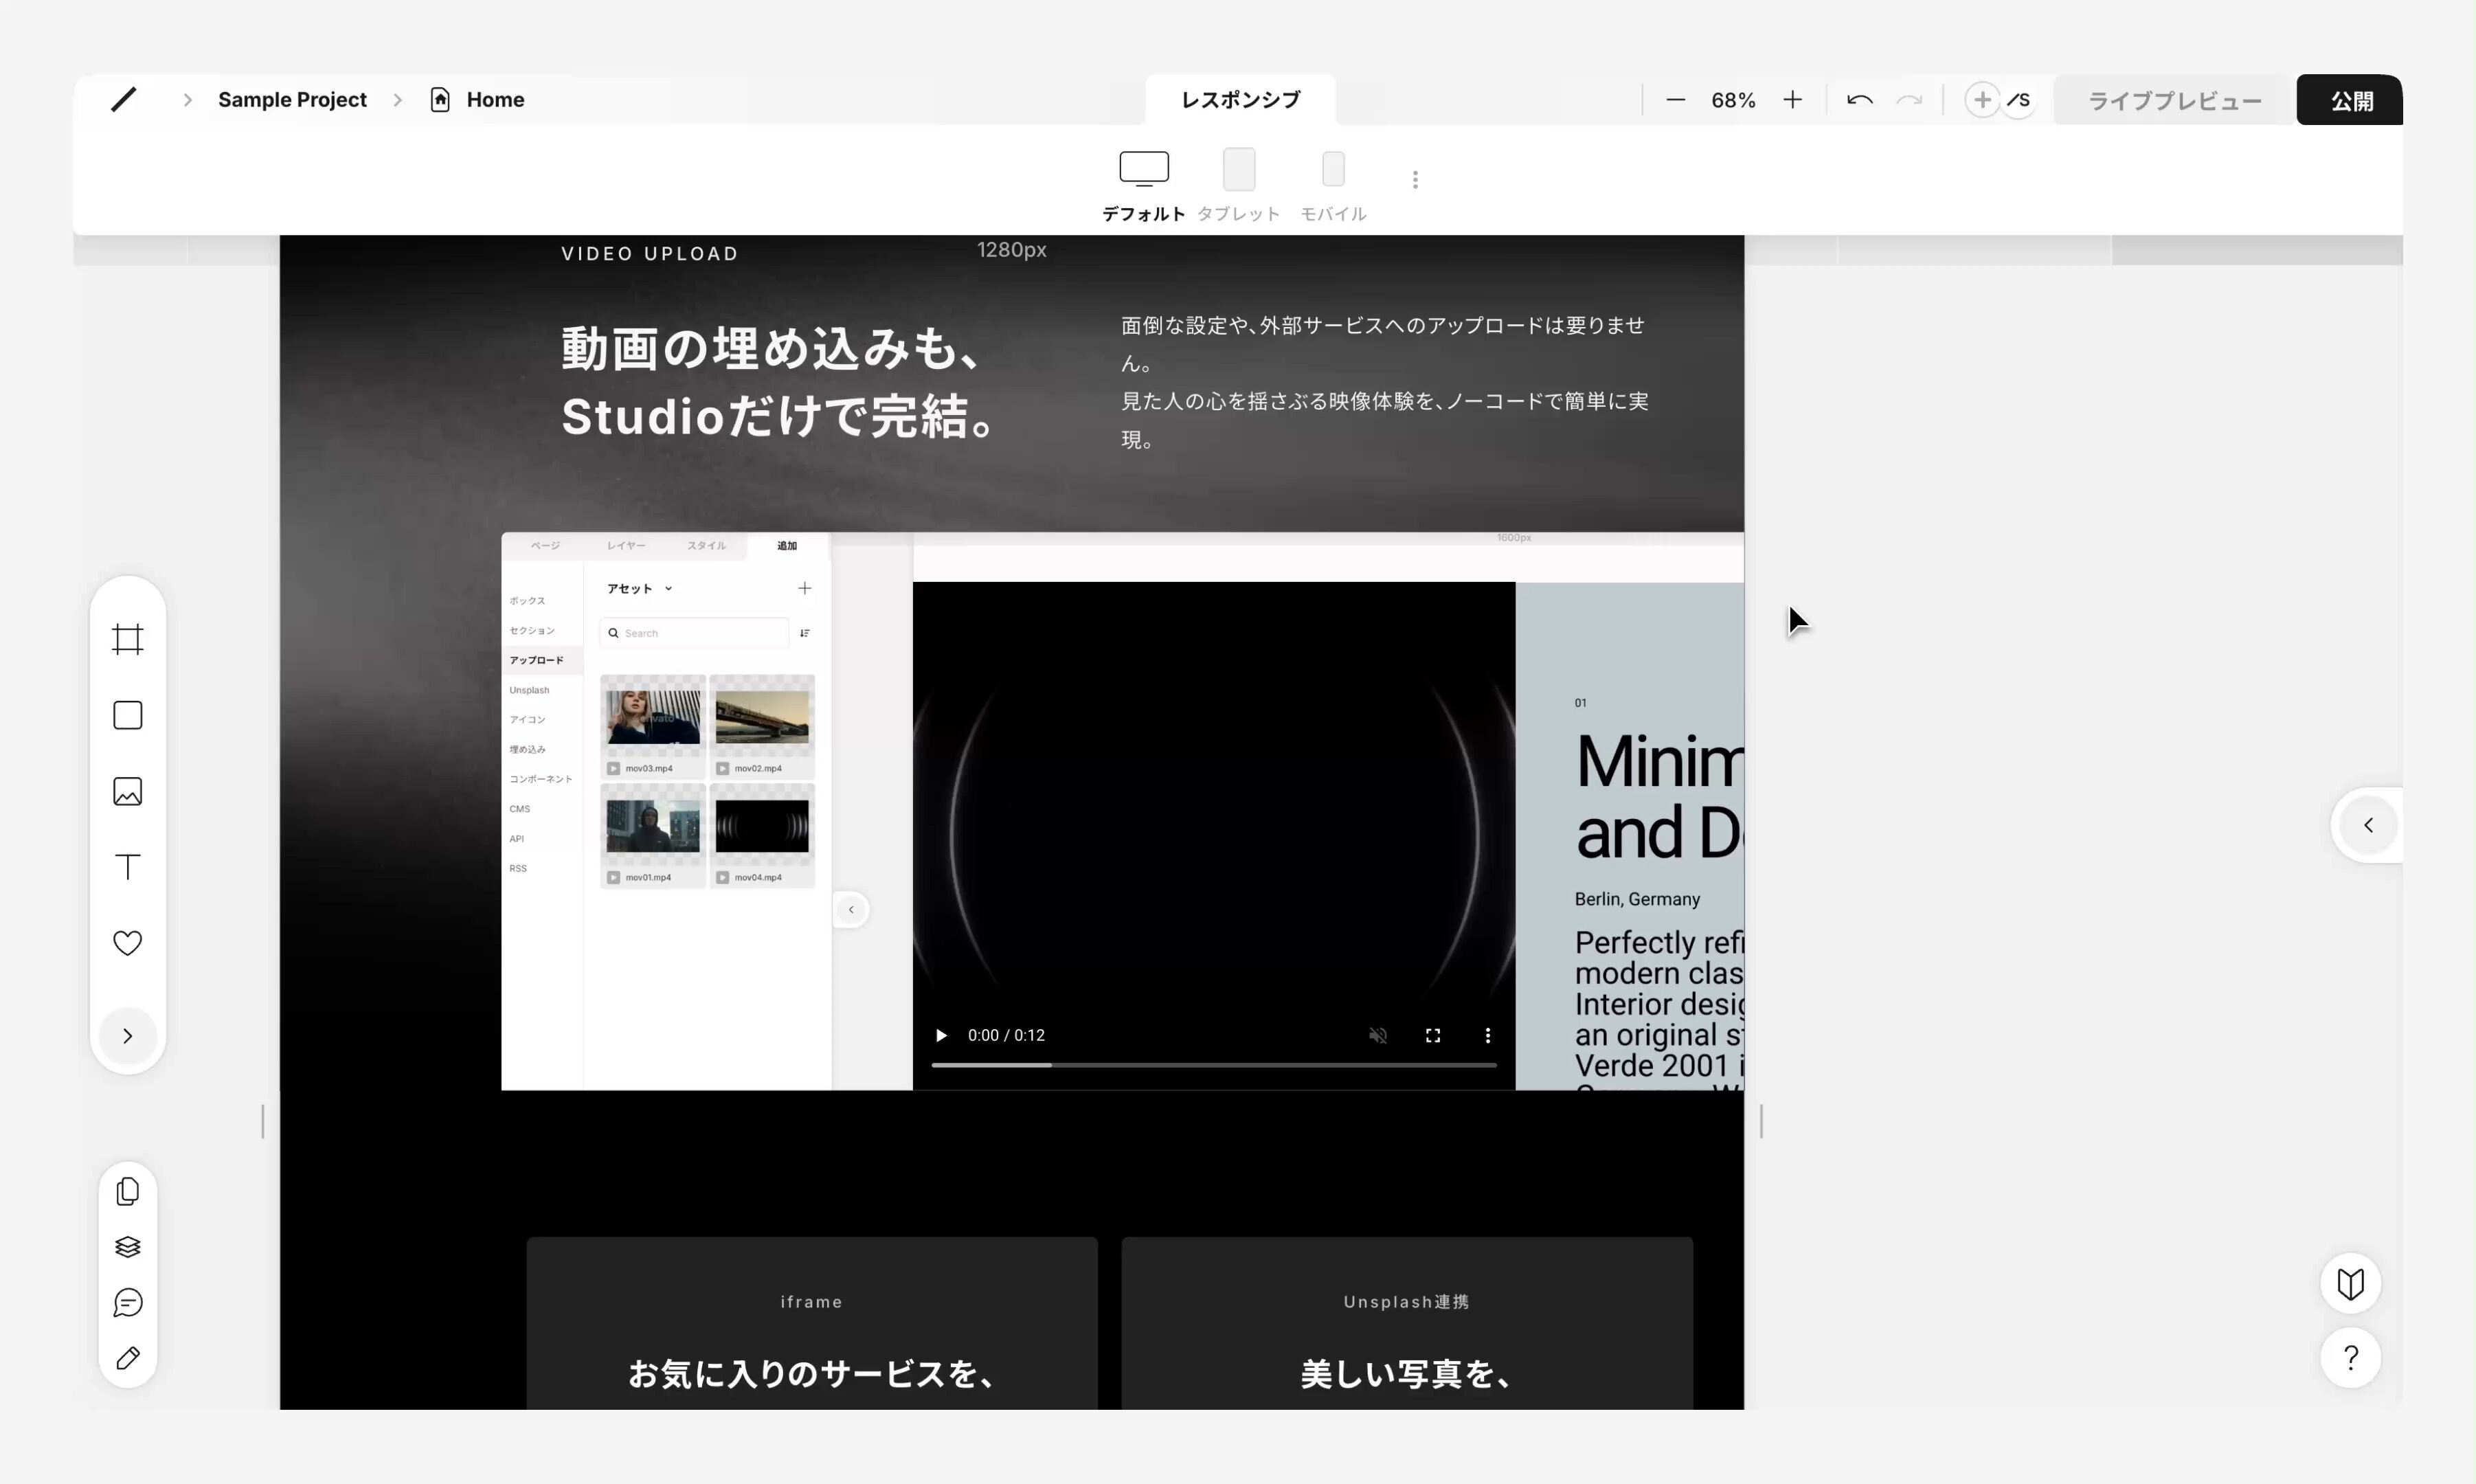Switch to the 追加 tab in mockup

787,546
